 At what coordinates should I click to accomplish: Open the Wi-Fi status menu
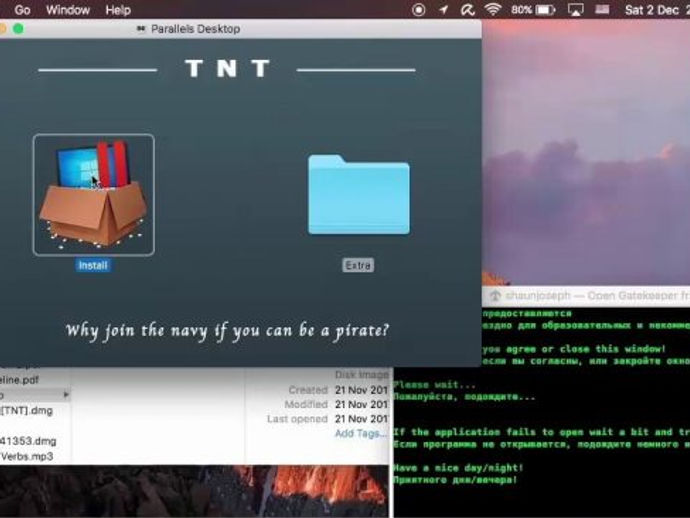pyautogui.click(x=493, y=10)
